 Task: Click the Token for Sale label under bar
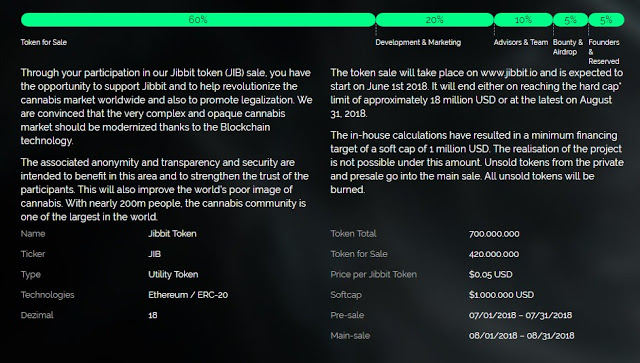pos(44,42)
